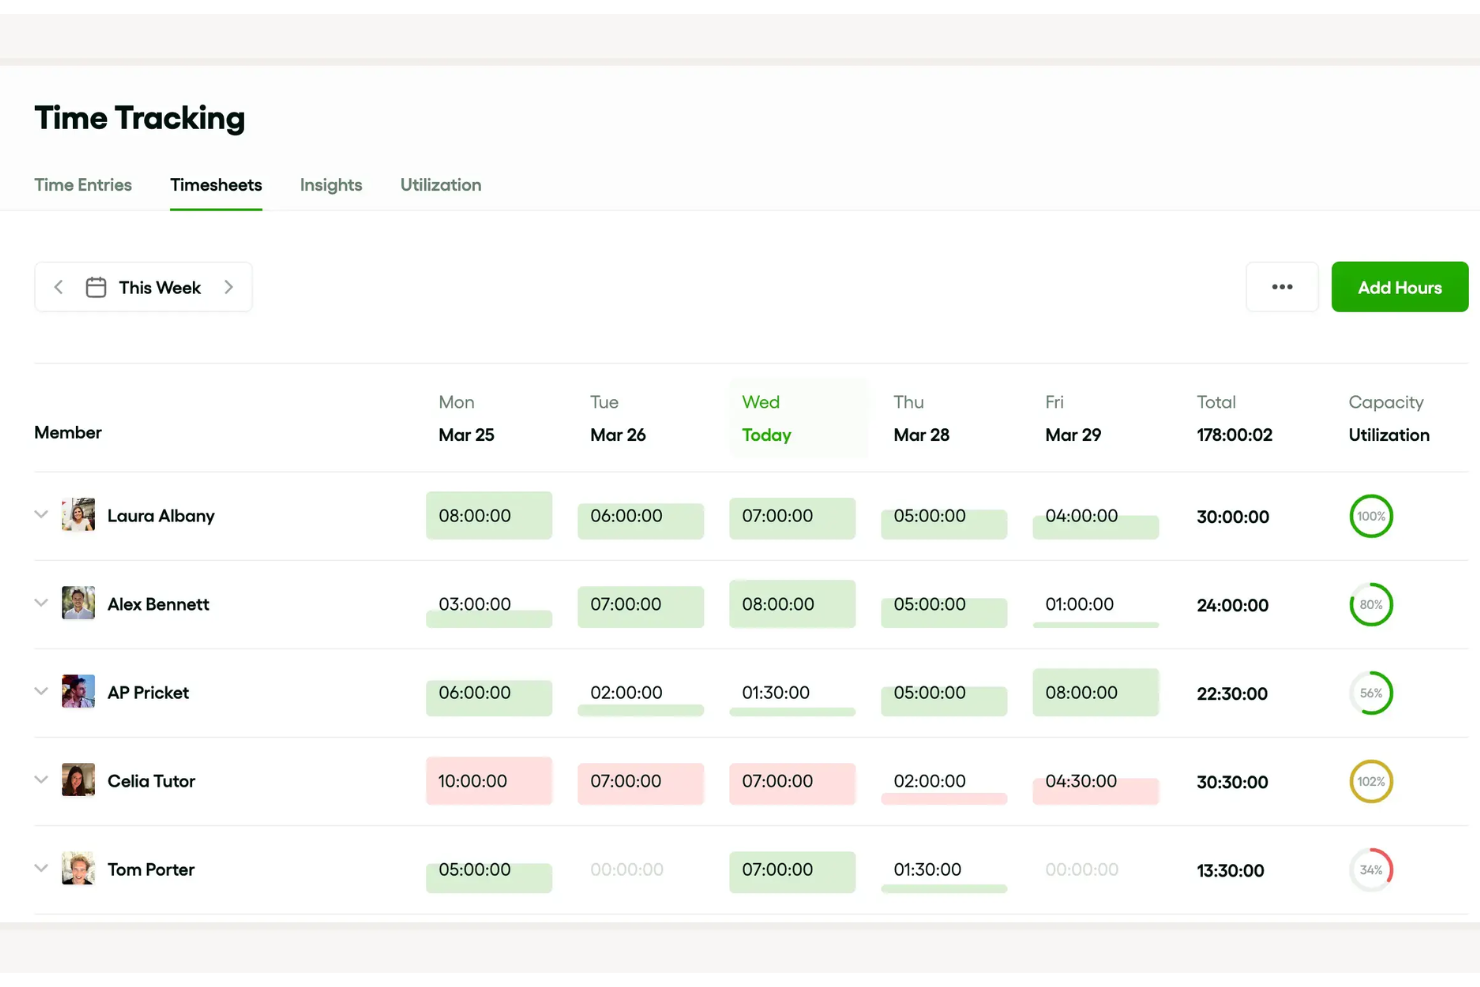Image resolution: width=1480 pixels, height=987 pixels.
Task: Expand Alex Bennett's row
Action: coord(41,603)
